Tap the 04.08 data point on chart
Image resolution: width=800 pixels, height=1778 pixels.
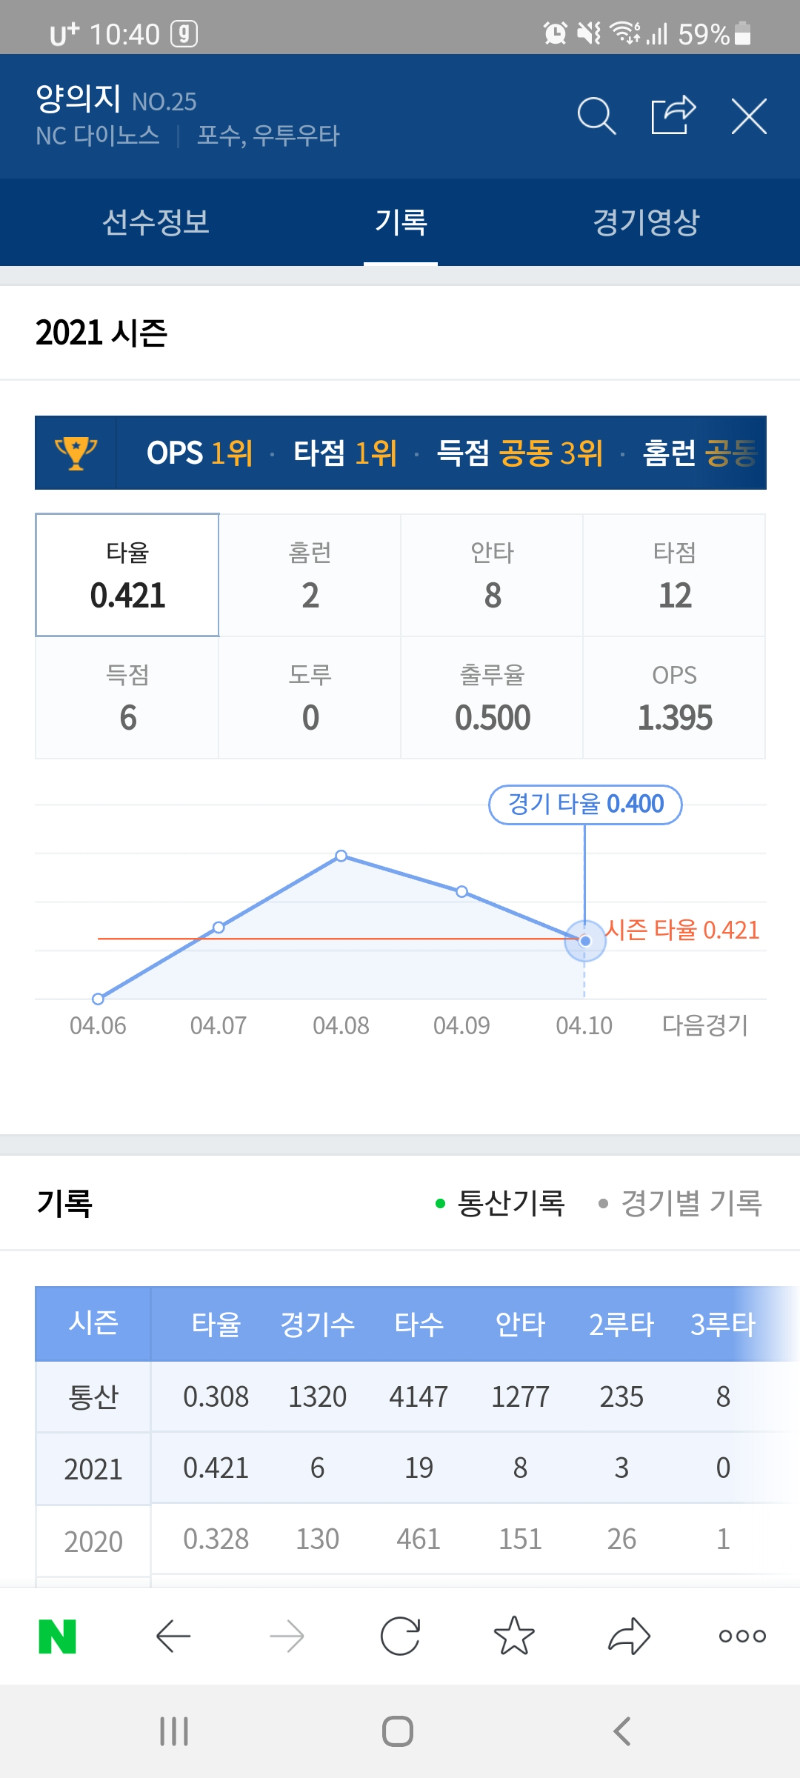341,856
